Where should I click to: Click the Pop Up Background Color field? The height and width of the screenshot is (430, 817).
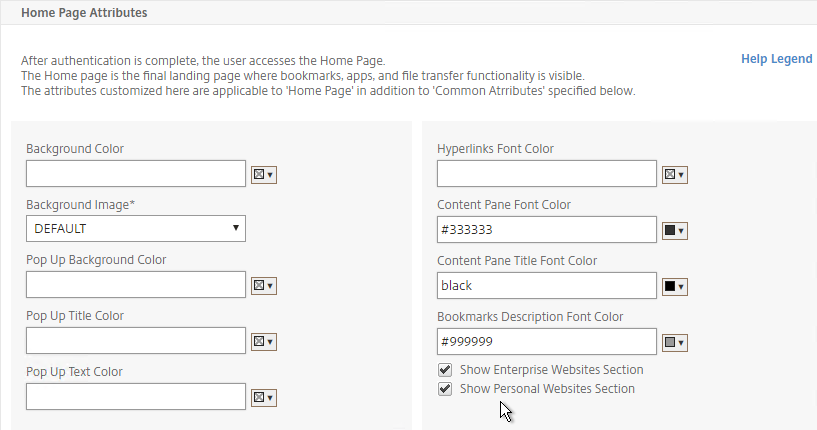tap(136, 285)
